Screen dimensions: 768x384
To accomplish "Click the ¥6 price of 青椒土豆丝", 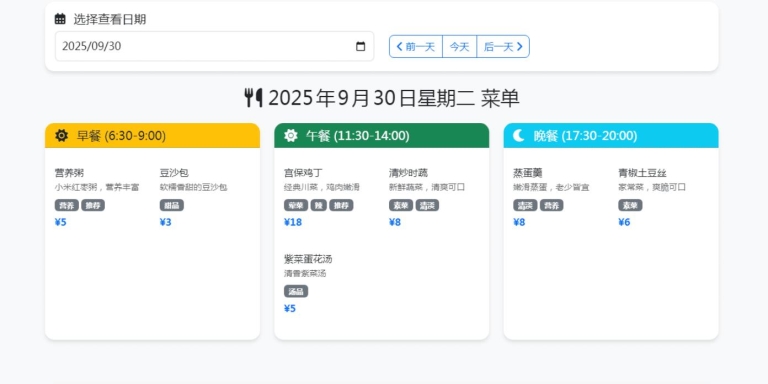I will 624,222.
